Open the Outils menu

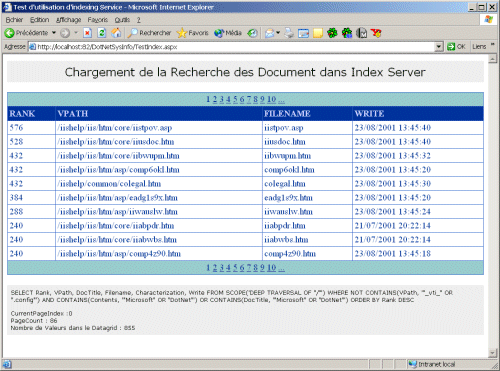tap(122, 20)
